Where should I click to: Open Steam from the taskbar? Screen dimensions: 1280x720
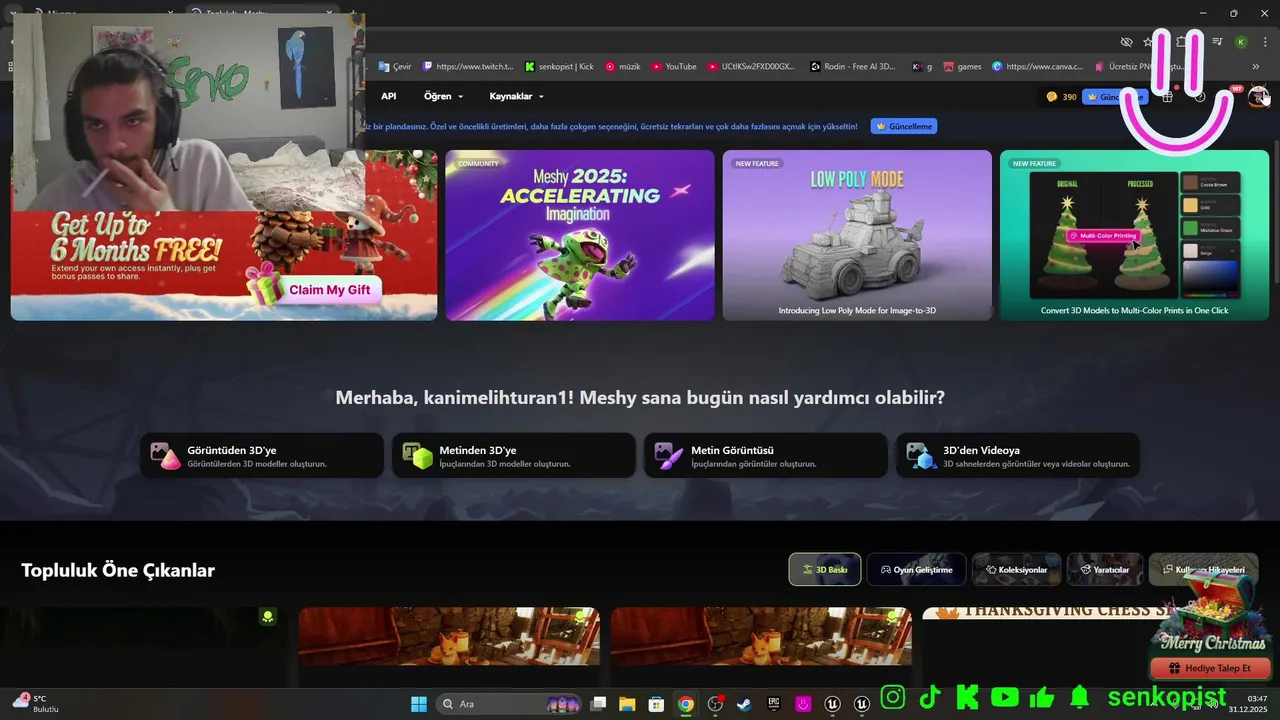click(744, 704)
